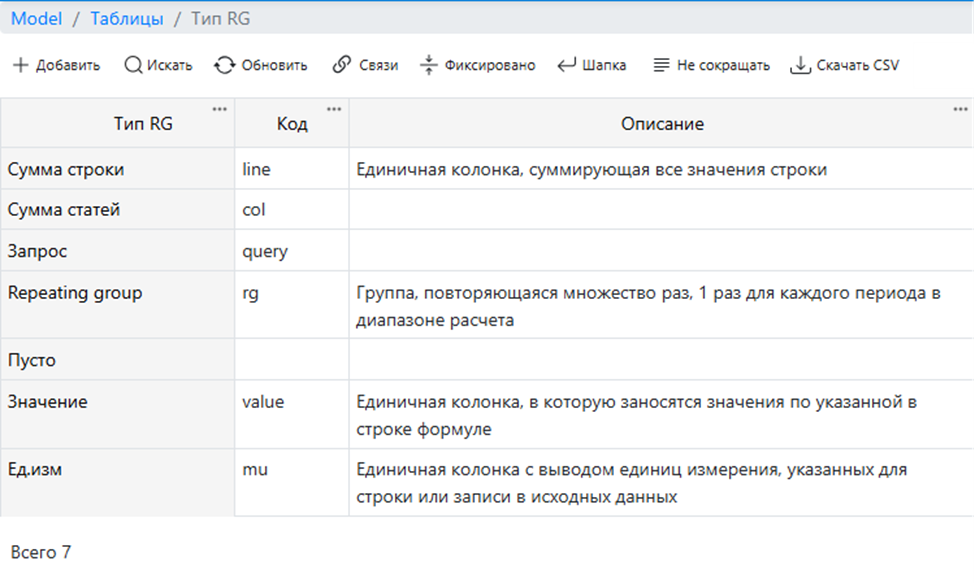Go to Model in the breadcrumb

tap(36, 19)
